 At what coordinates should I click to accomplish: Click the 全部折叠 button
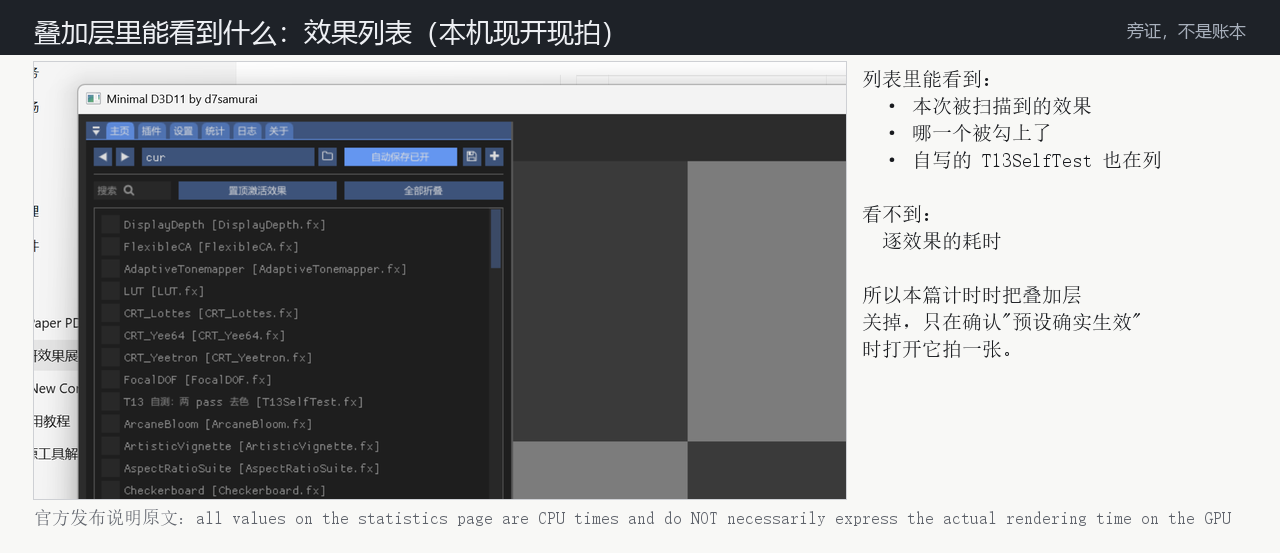(x=423, y=190)
